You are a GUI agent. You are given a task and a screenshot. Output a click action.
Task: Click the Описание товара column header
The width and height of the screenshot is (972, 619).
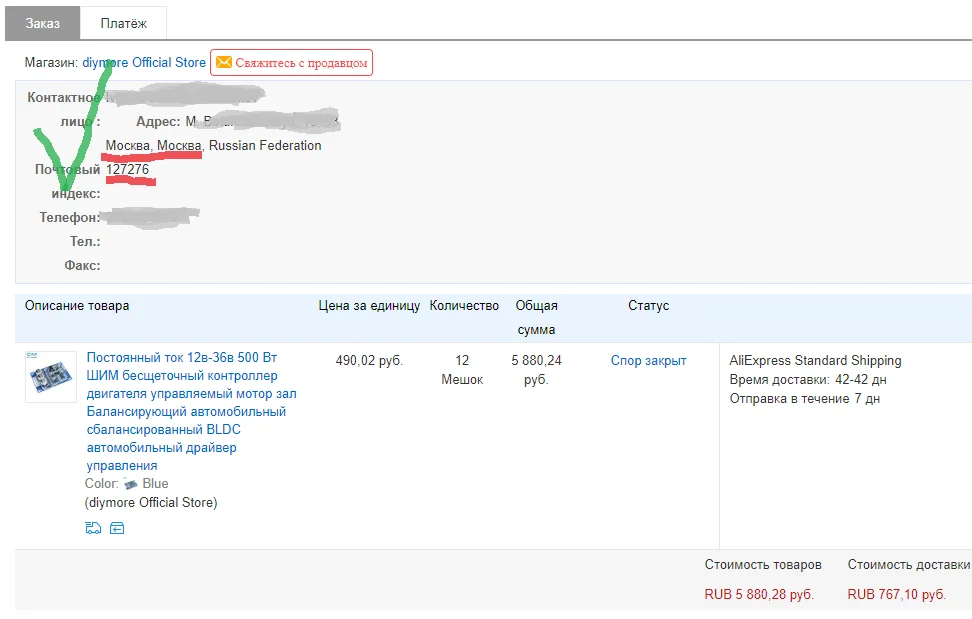[x=77, y=305]
